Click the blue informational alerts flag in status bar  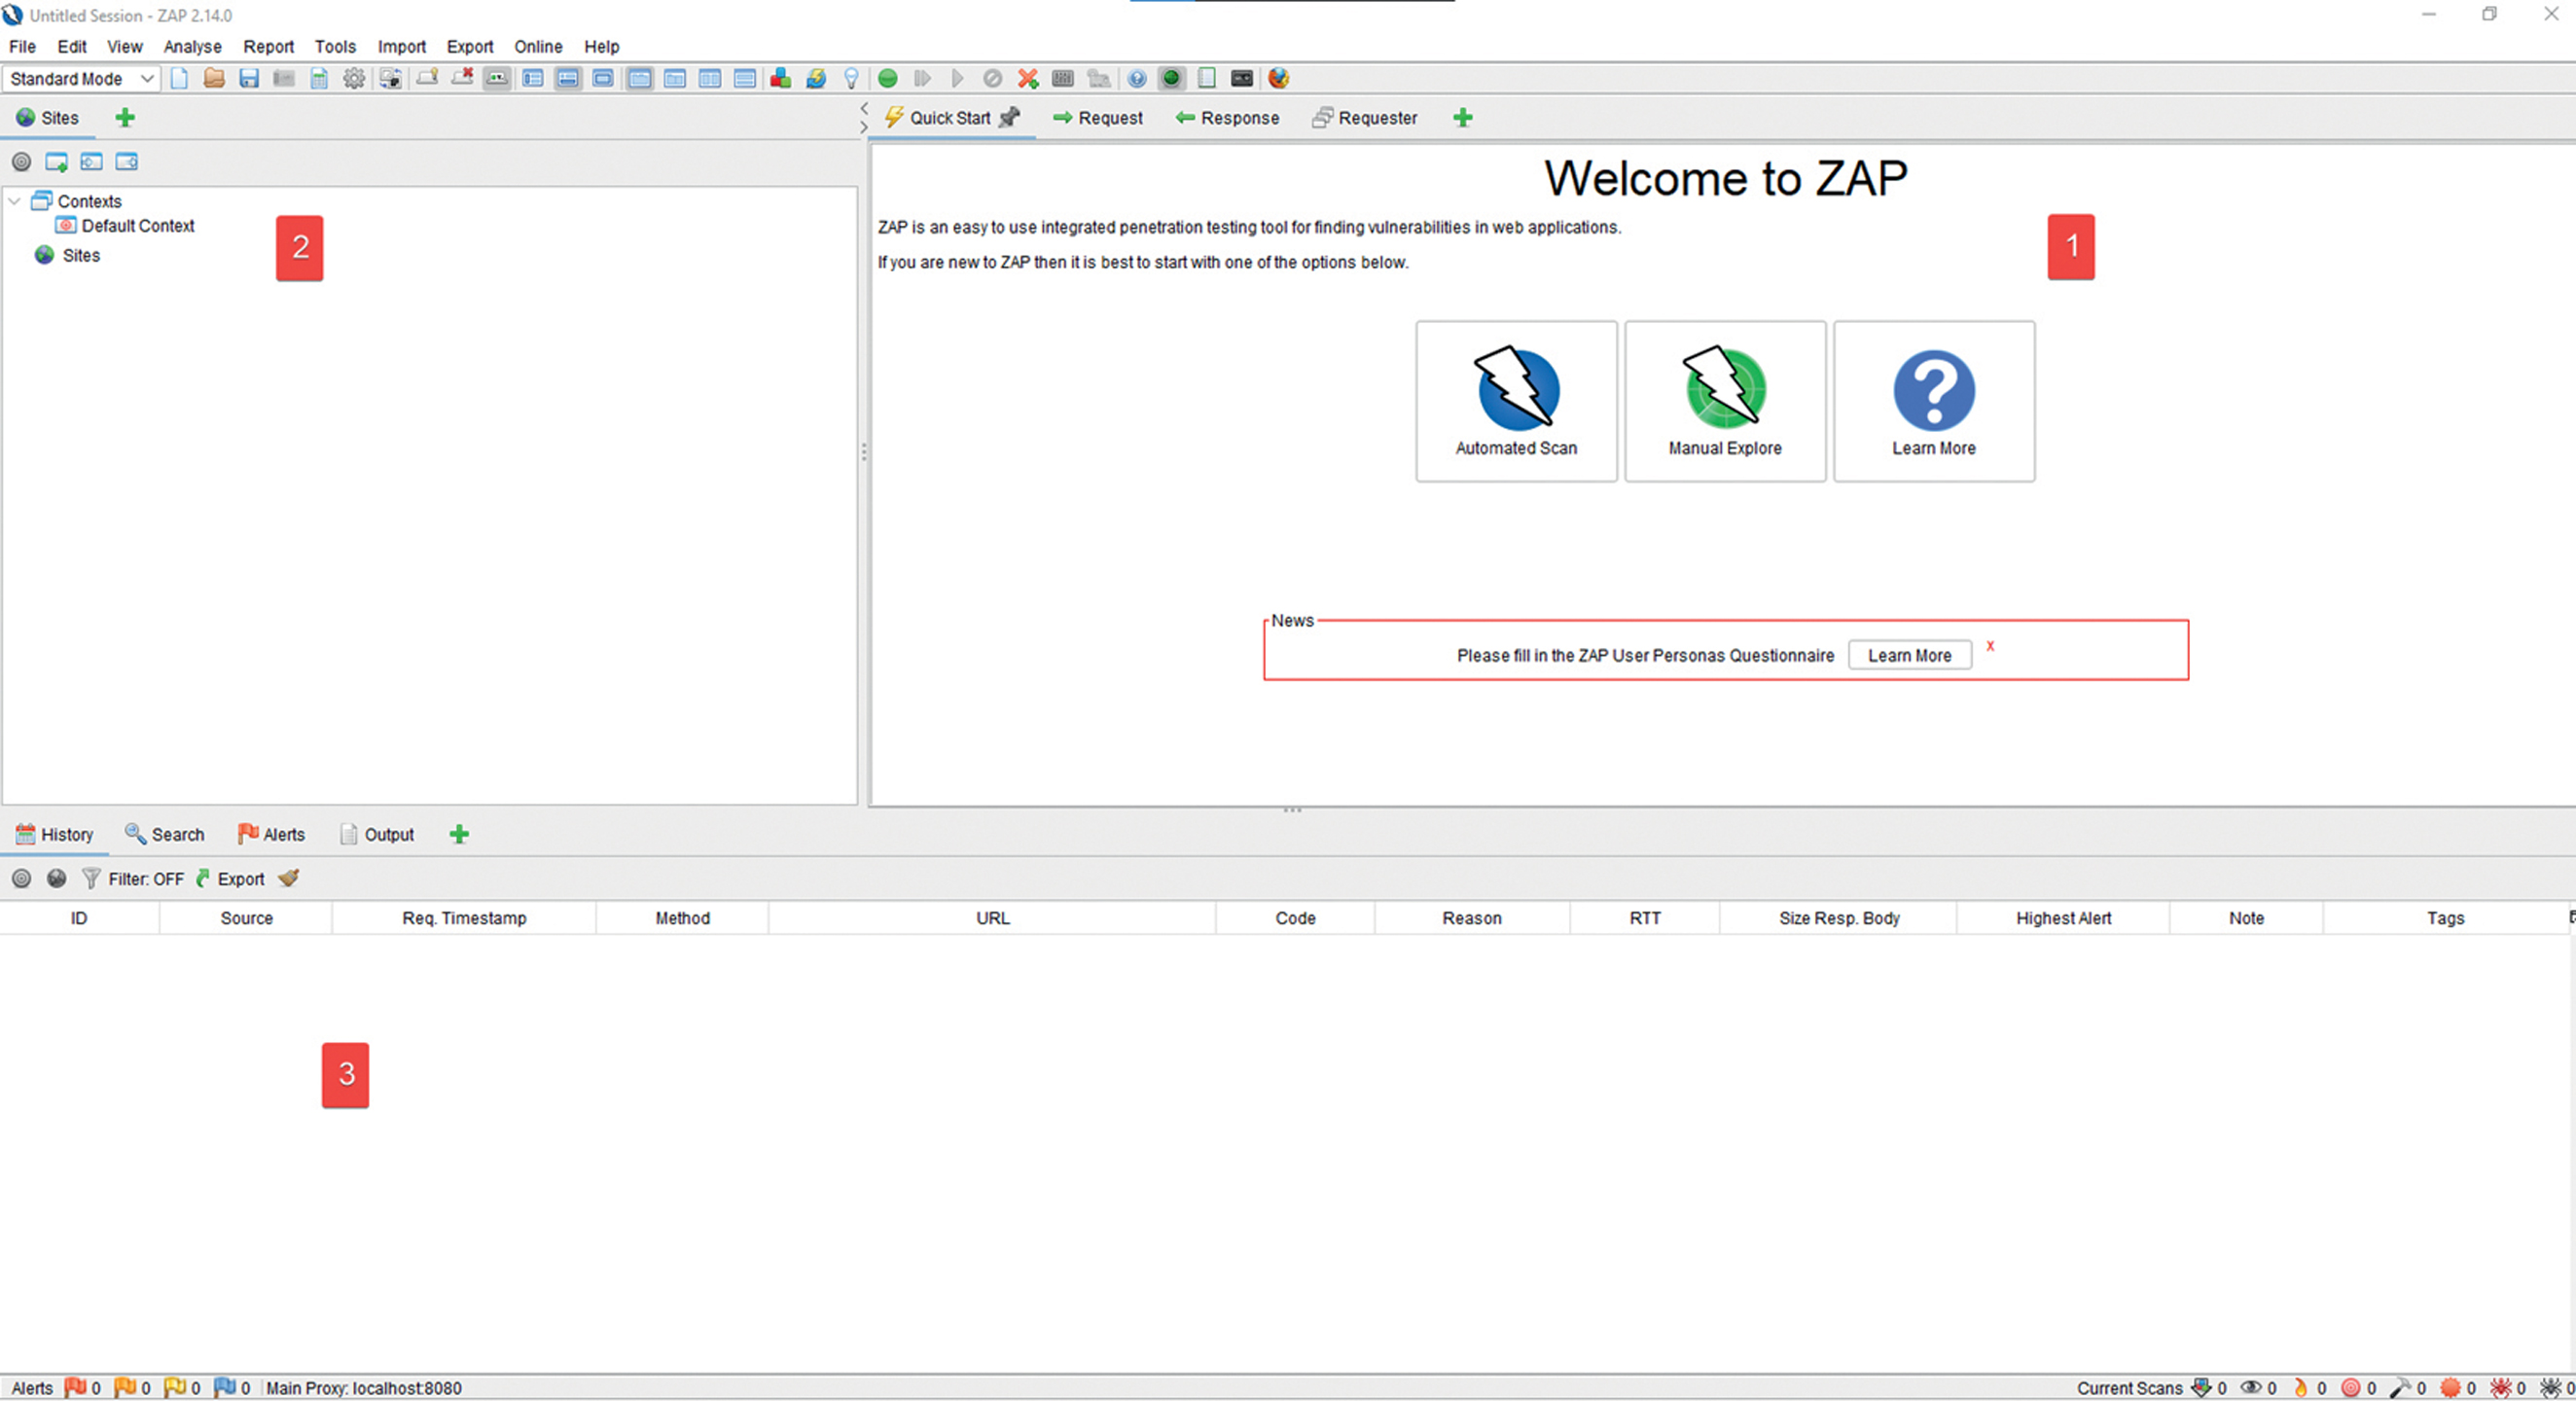(x=224, y=1387)
